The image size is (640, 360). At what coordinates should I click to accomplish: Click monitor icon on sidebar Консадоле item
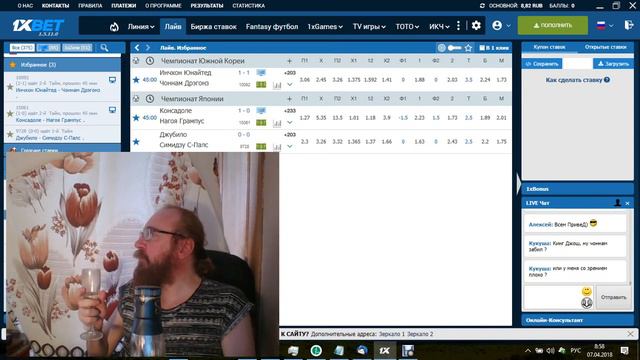(x=112, y=110)
